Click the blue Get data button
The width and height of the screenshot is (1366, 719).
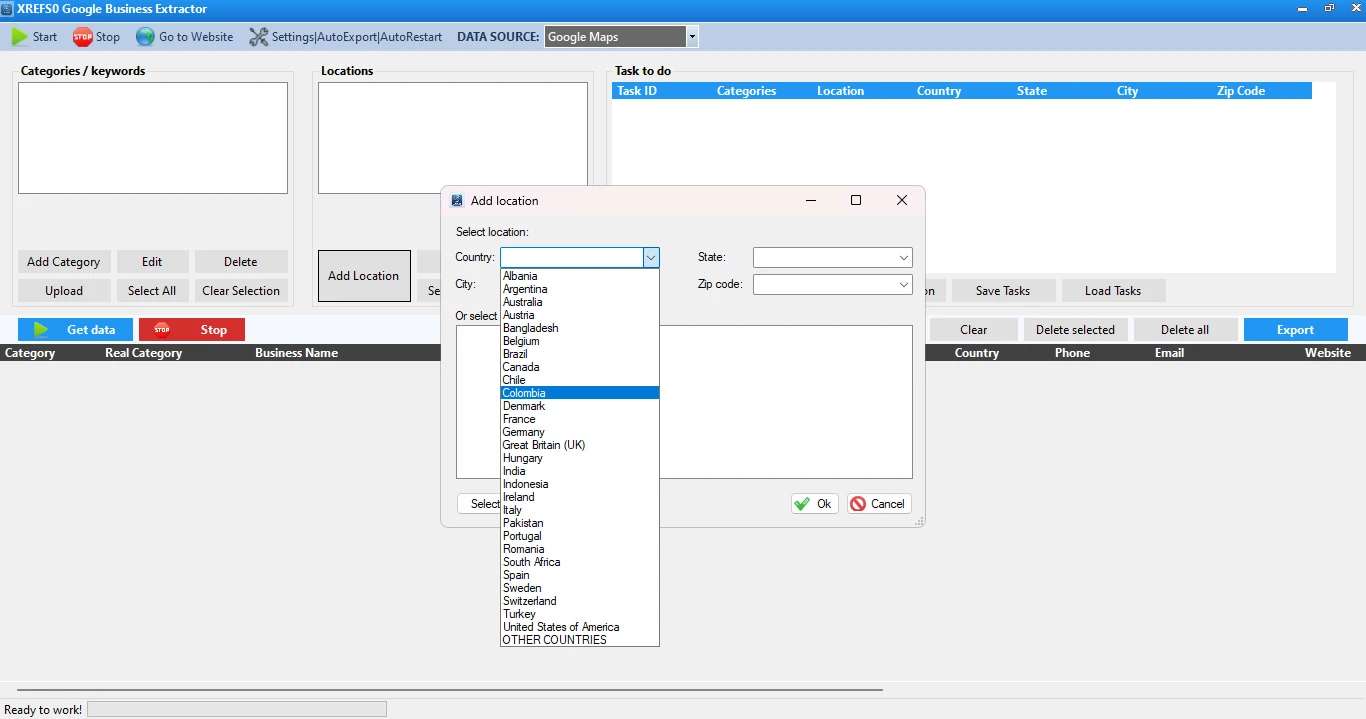coord(75,330)
